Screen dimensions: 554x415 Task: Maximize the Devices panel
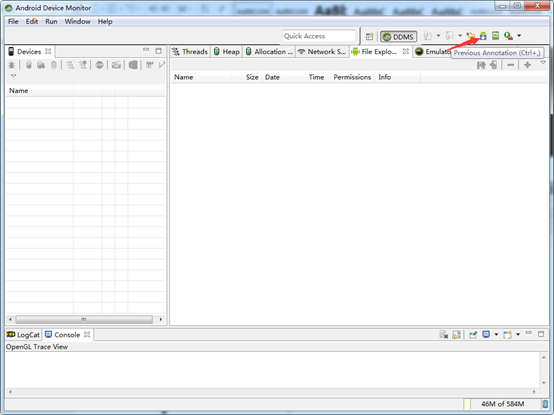point(159,51)
